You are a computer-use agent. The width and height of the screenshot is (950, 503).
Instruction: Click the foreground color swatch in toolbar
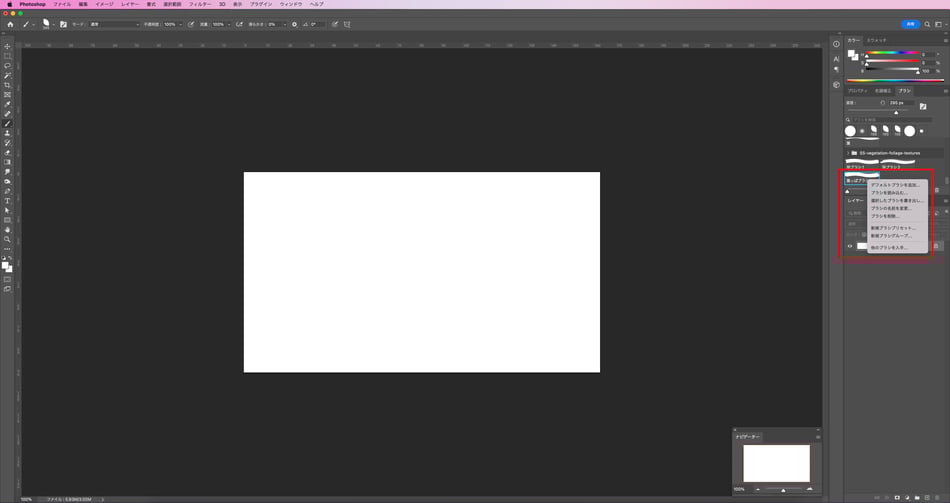[x=5, y=265]
